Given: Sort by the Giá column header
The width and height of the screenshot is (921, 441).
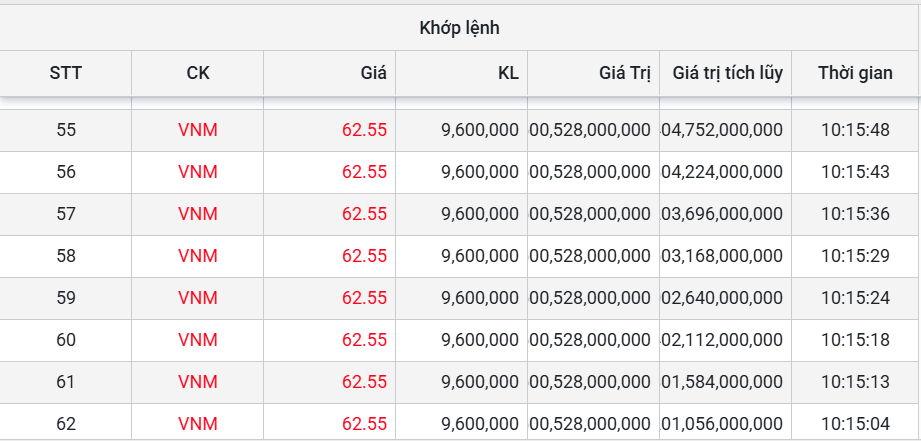Looking at the screenshot, I should (x=373, y=73).
